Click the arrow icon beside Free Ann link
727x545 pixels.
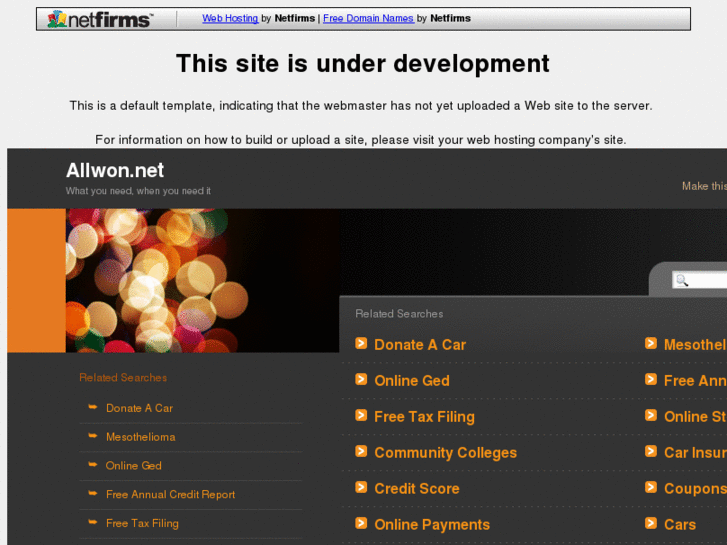click(651, 379)
